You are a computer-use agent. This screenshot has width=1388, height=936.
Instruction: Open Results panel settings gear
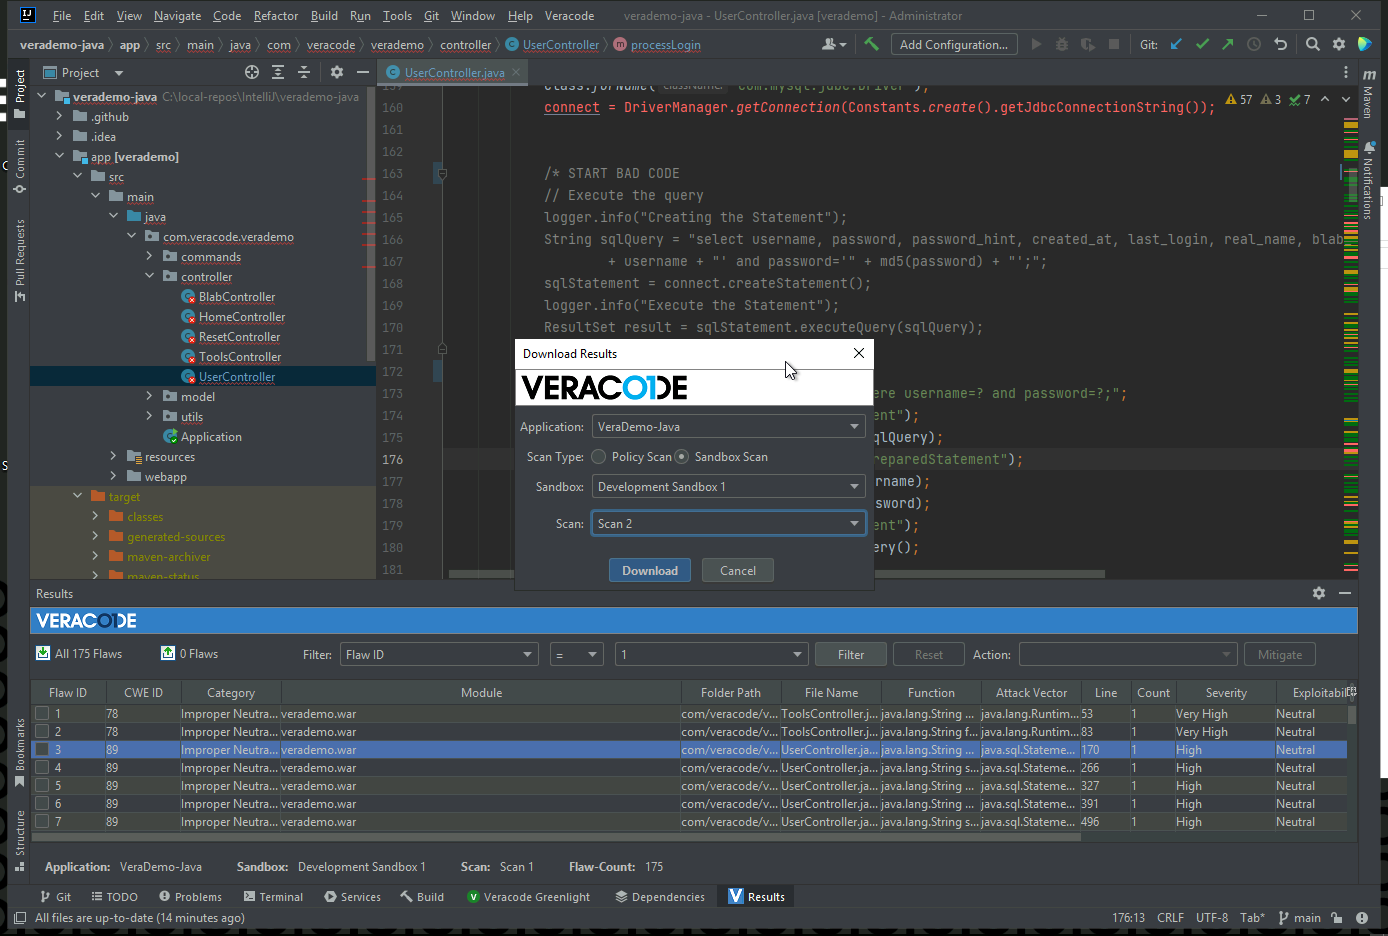pos(1319,593)
